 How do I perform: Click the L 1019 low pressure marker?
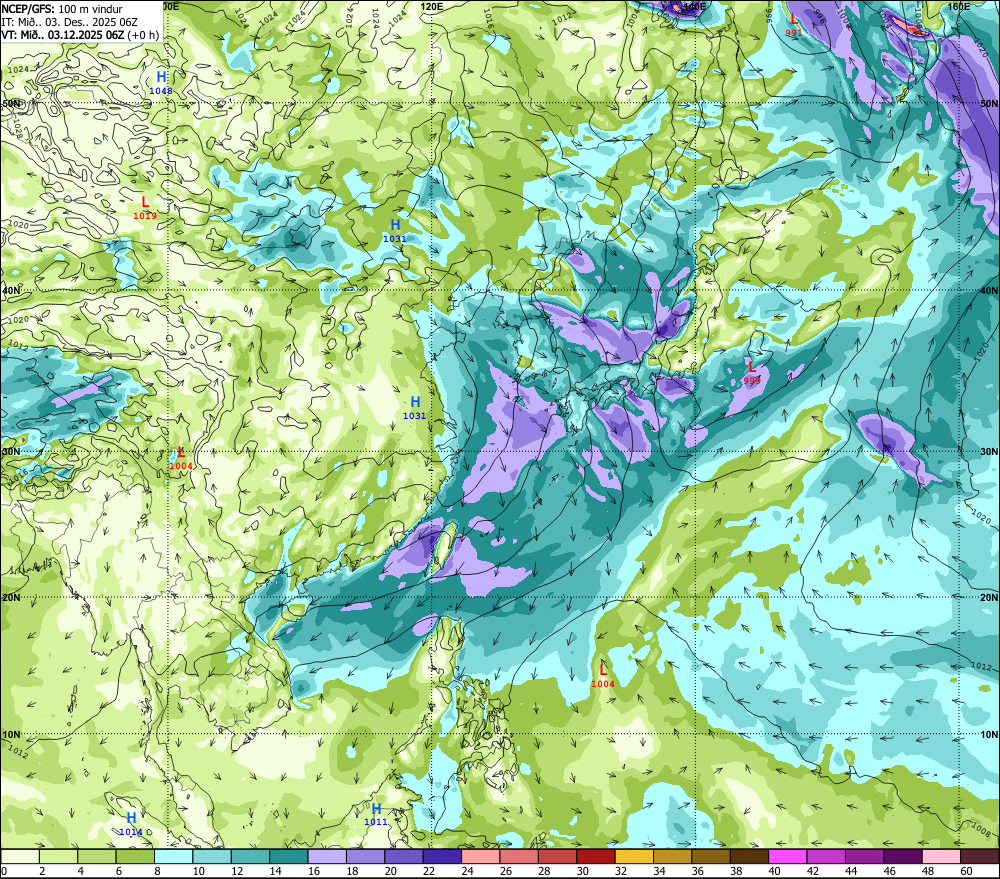tap(145, 208)
